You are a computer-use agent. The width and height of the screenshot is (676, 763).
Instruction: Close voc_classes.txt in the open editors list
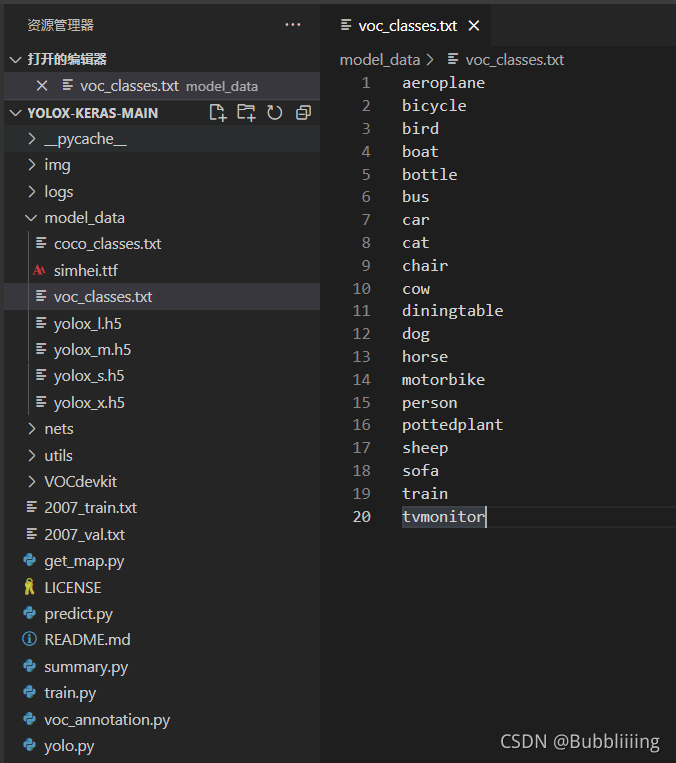[x=42, y=86]
